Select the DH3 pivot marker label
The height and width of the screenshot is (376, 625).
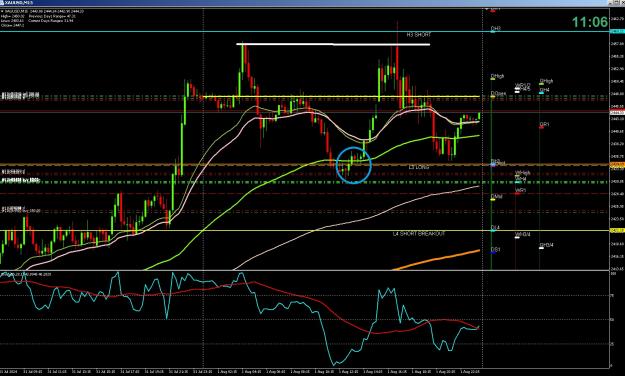point(495,29)
